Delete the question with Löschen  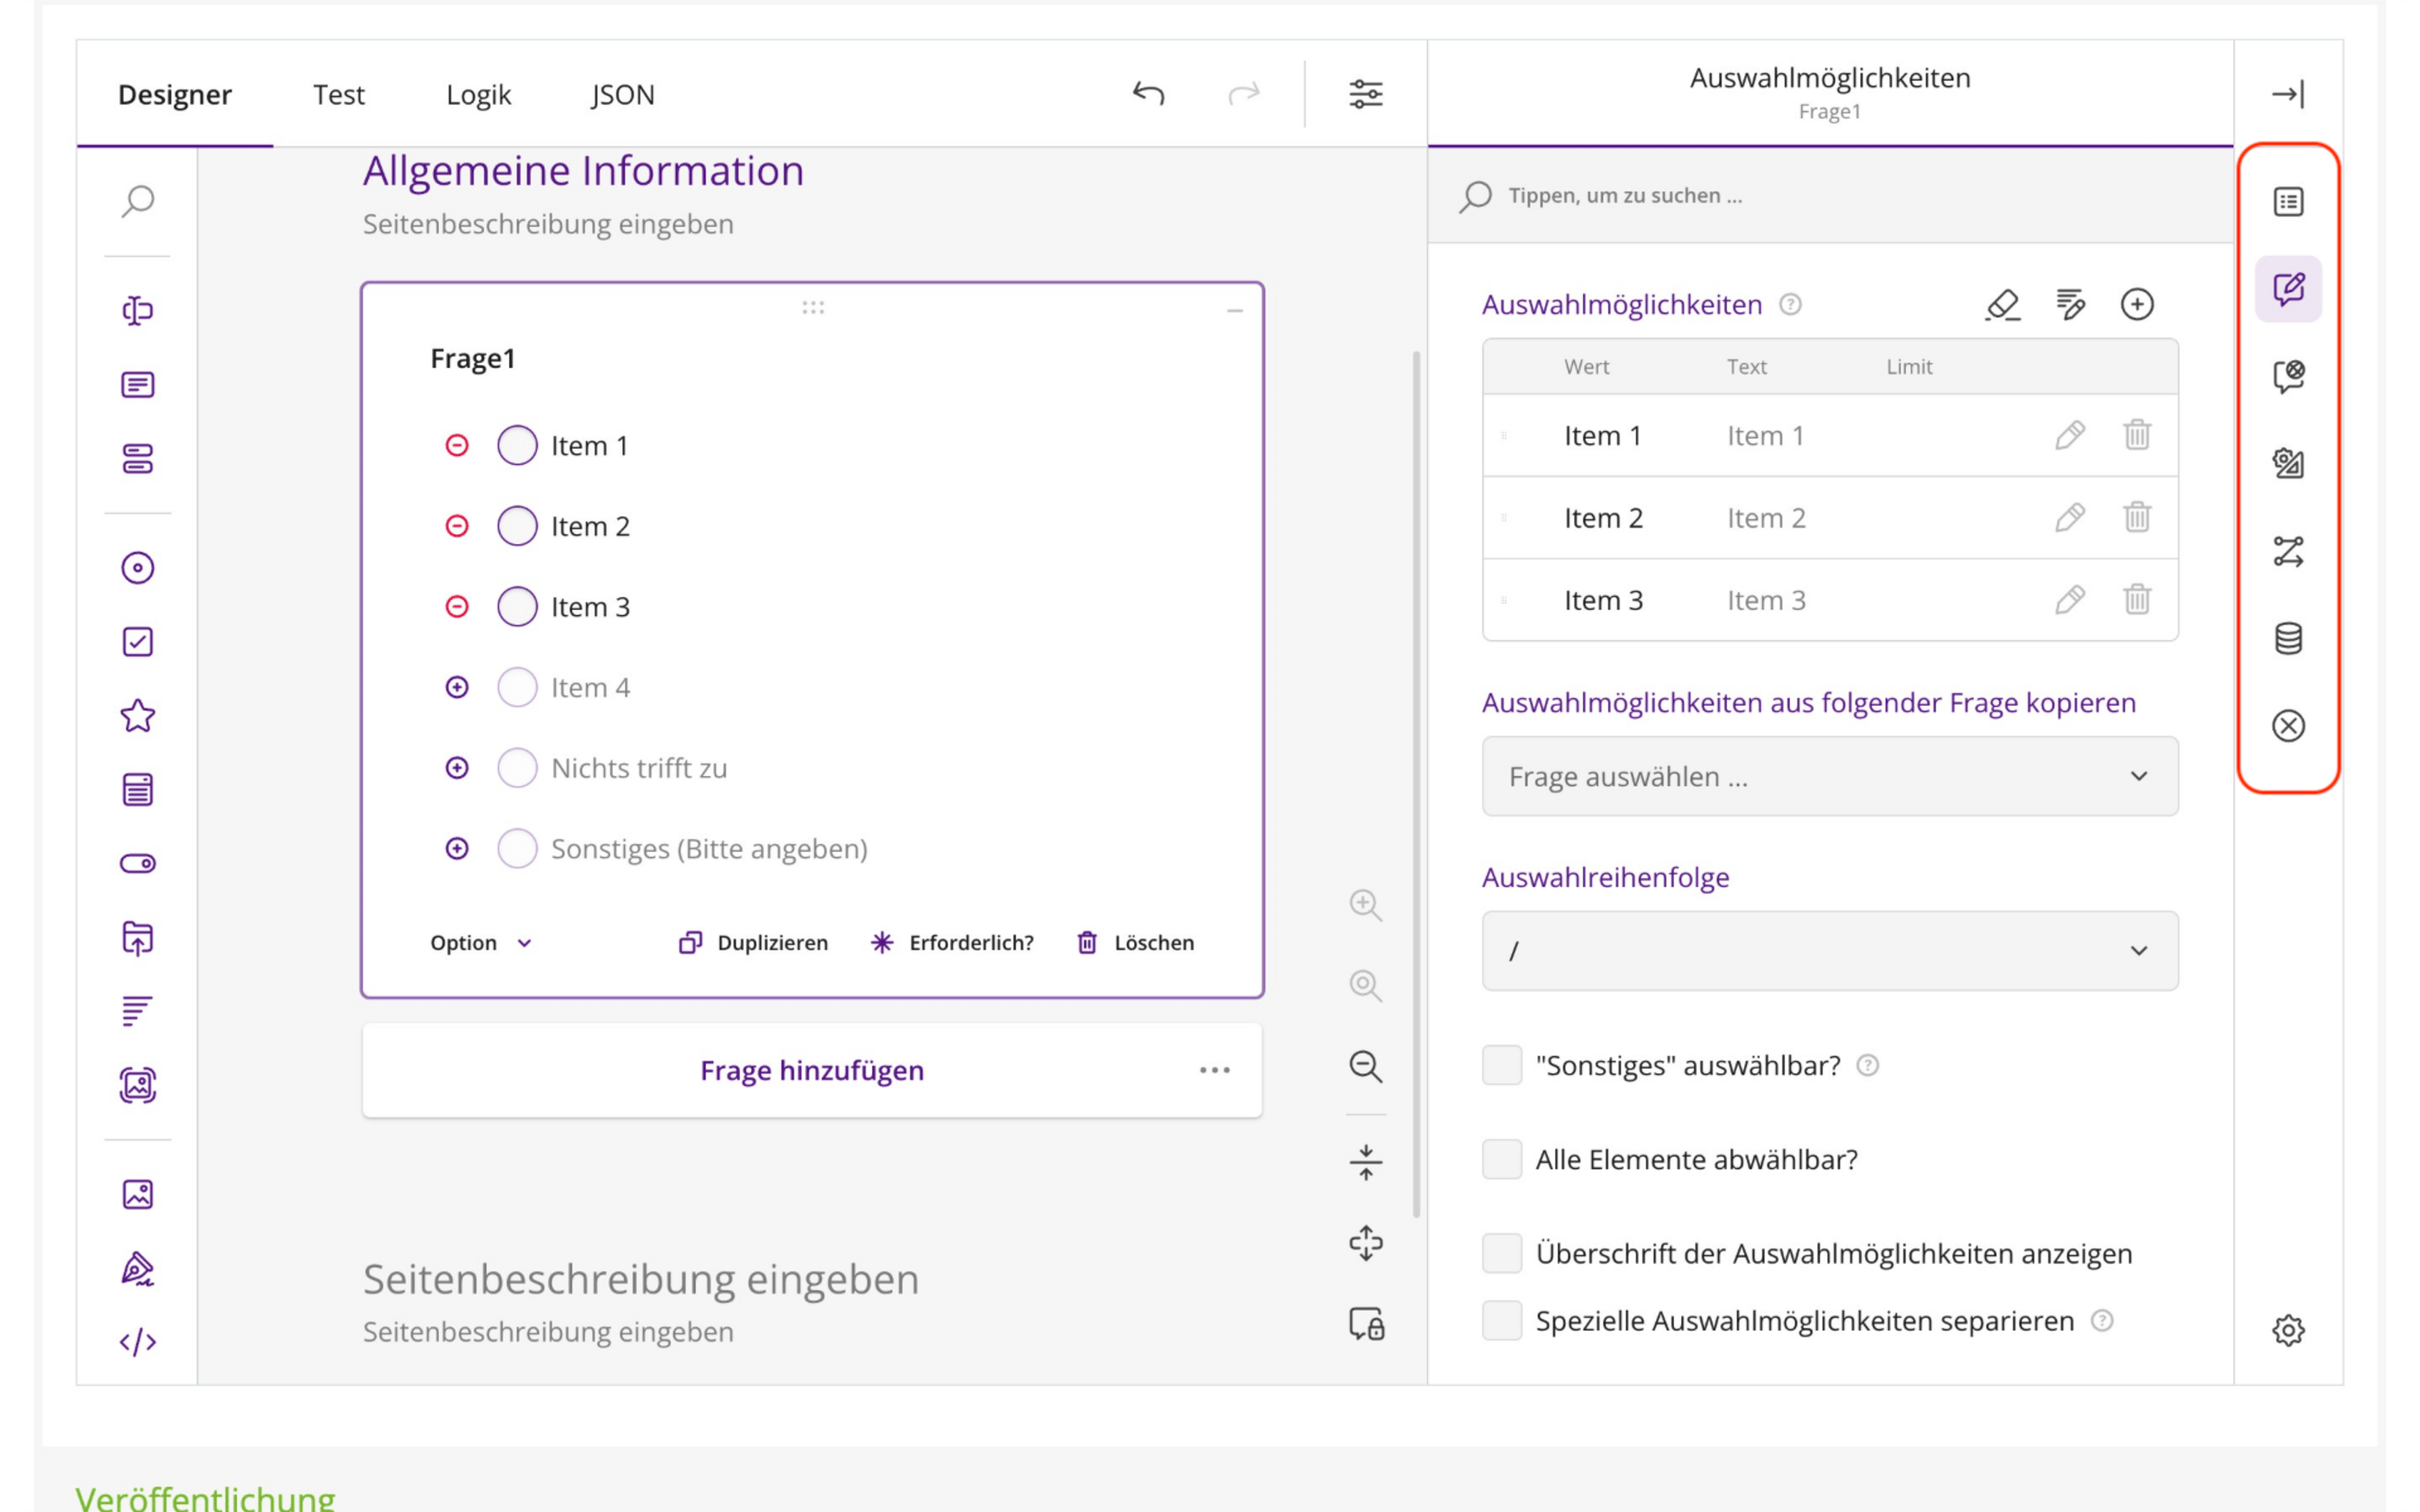click(1135, 943)
